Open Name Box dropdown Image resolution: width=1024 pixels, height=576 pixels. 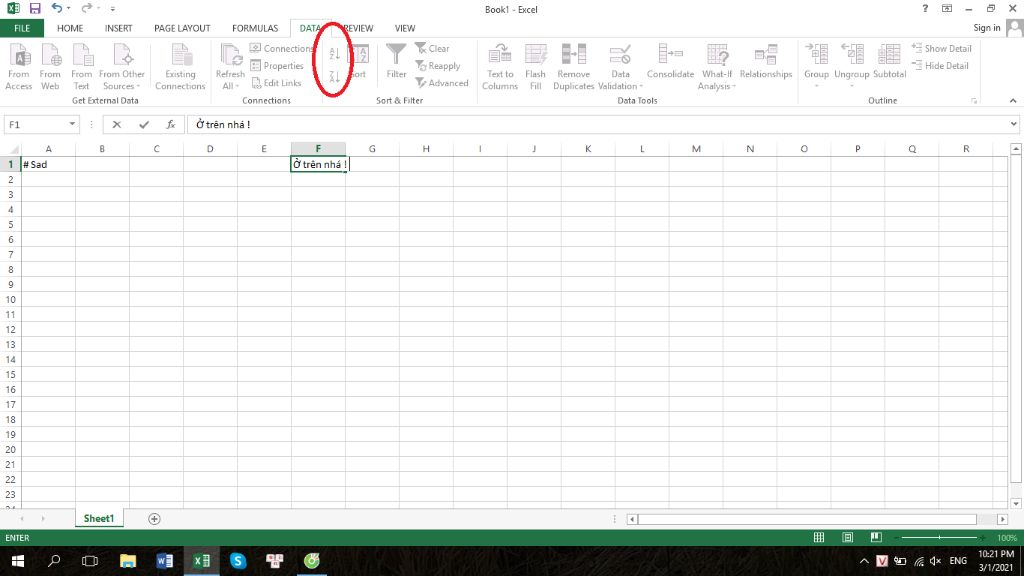pyautogui.click(x=72, y=124)
